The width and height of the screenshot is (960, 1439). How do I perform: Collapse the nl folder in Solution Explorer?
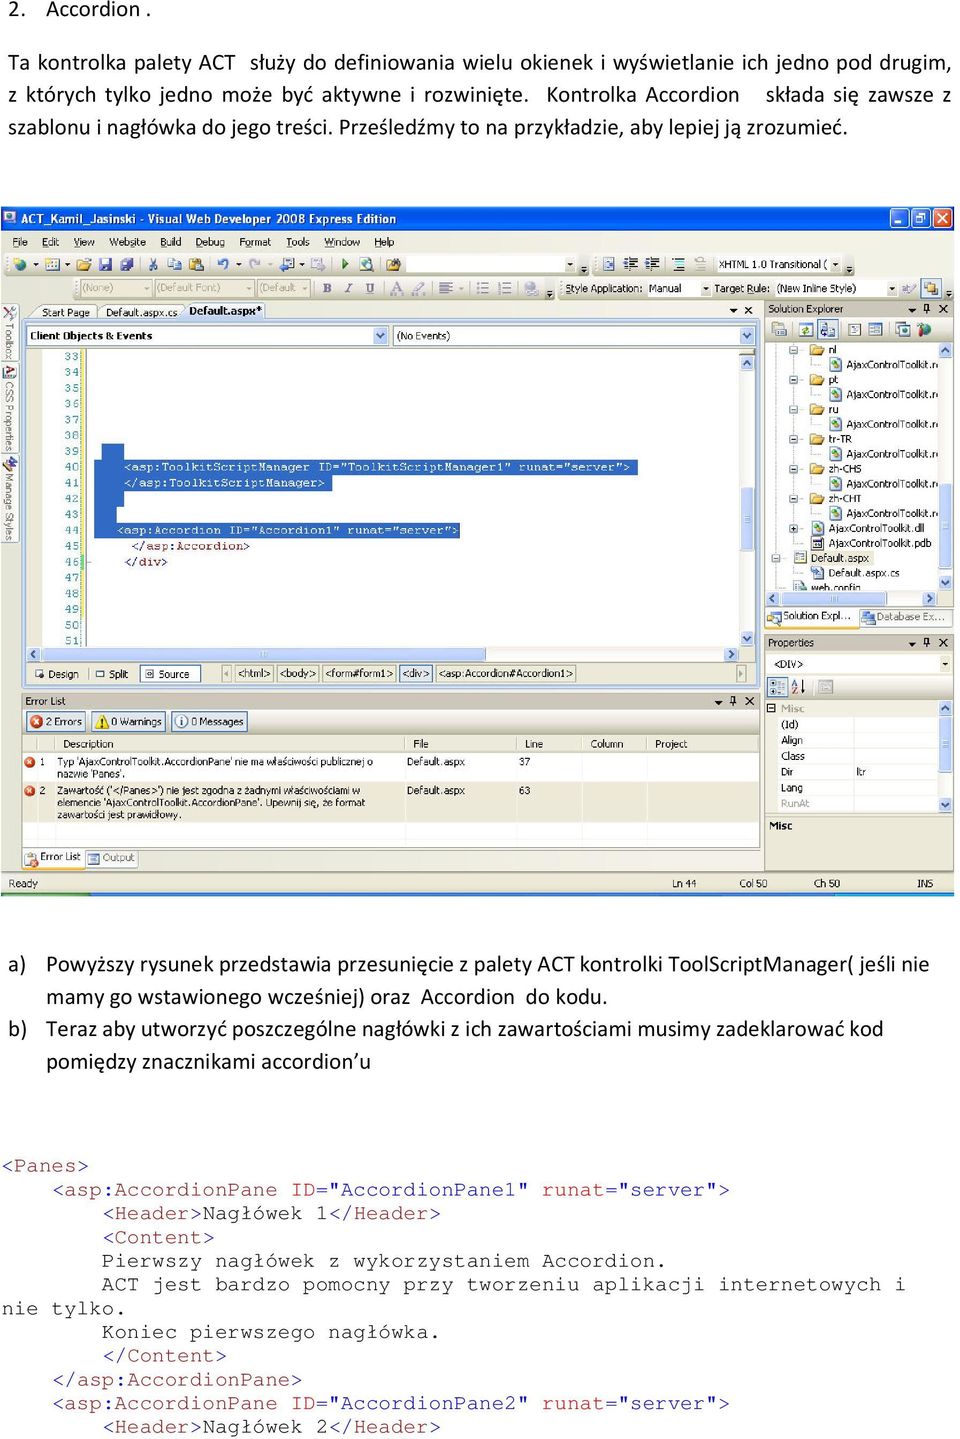coord(793,350)
